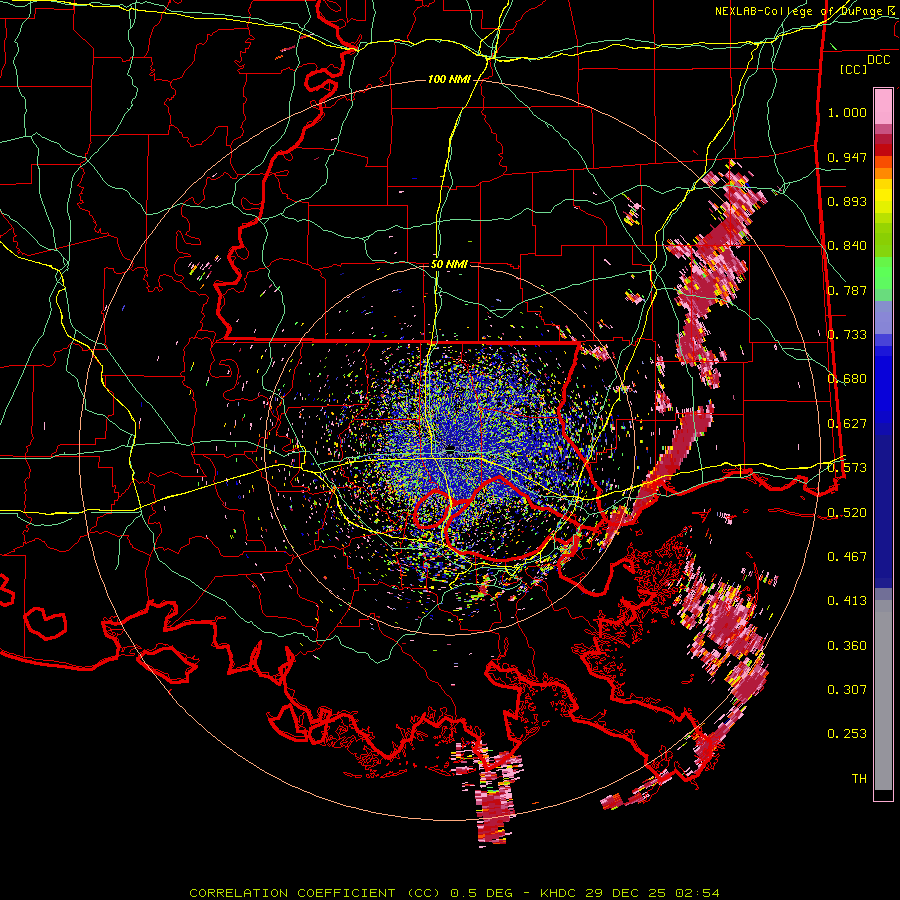Click the 0.360 scale value

click(847, 646)
